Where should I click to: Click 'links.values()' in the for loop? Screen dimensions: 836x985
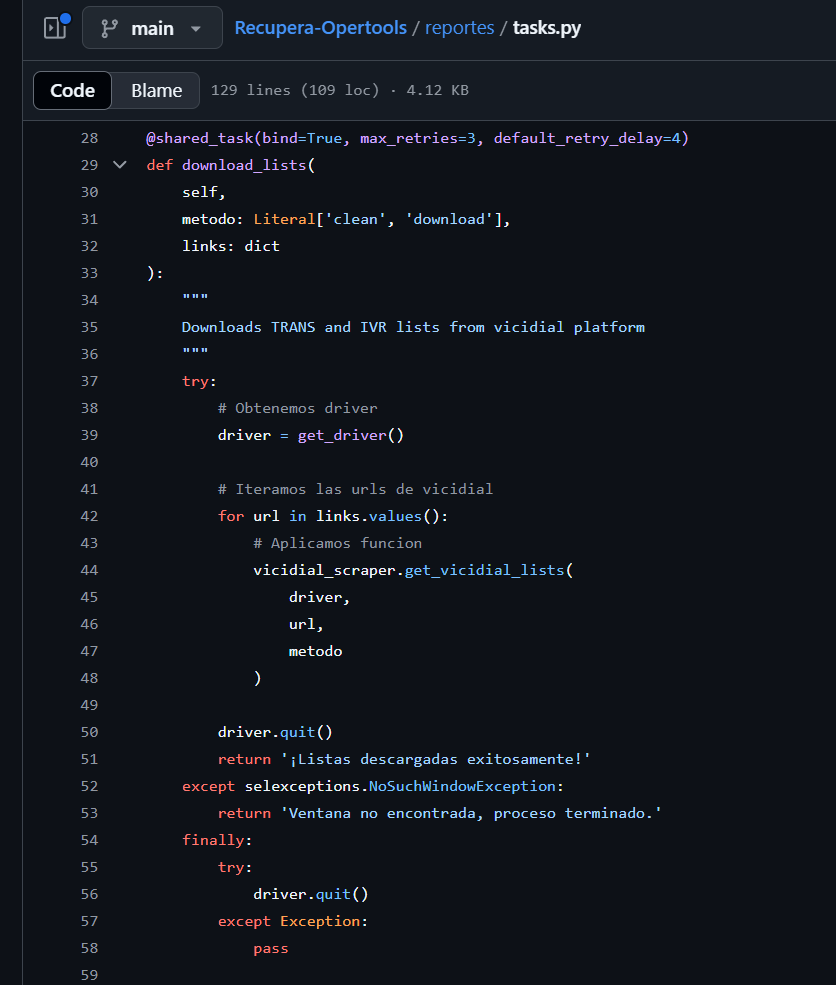(377, 516)
